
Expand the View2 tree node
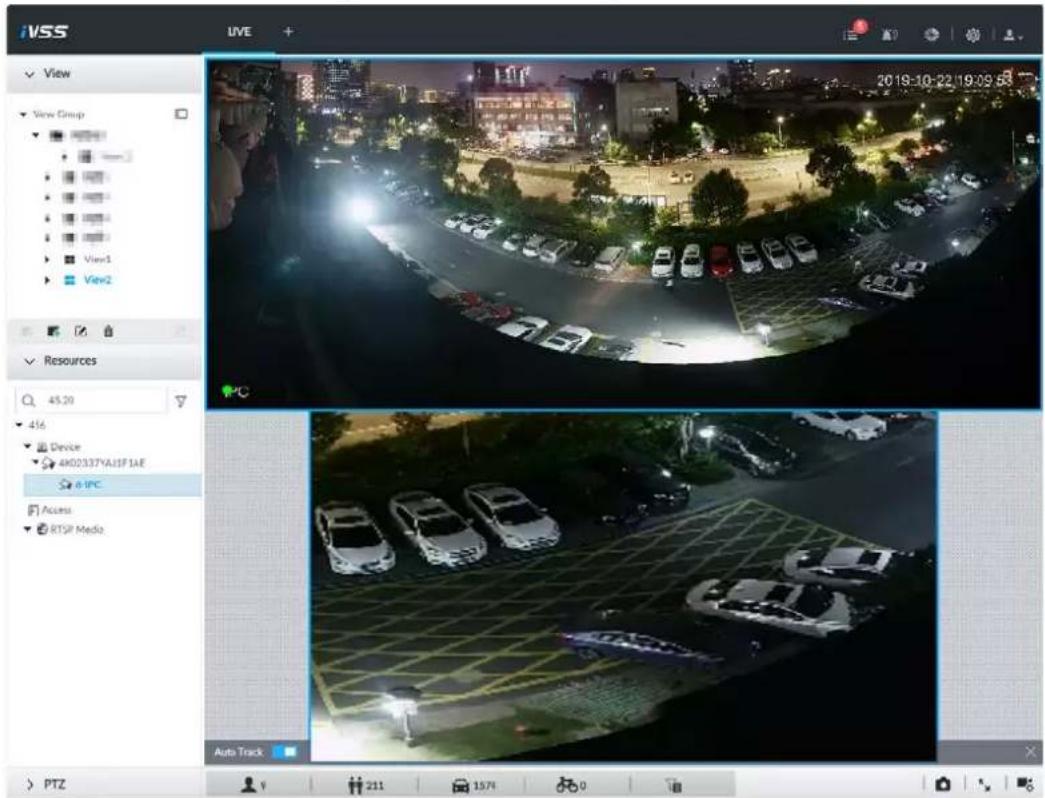pos(47,280)
